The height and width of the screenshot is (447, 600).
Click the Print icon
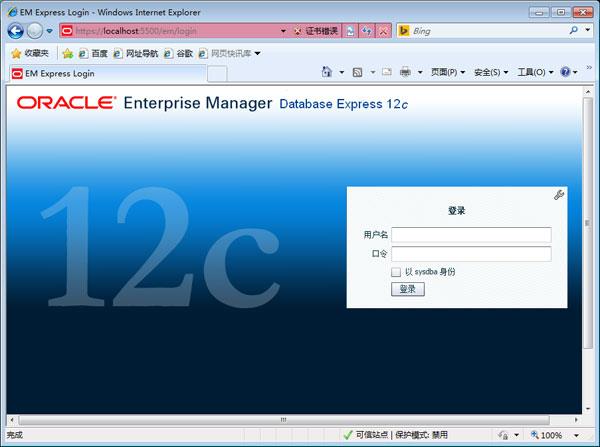405,72
